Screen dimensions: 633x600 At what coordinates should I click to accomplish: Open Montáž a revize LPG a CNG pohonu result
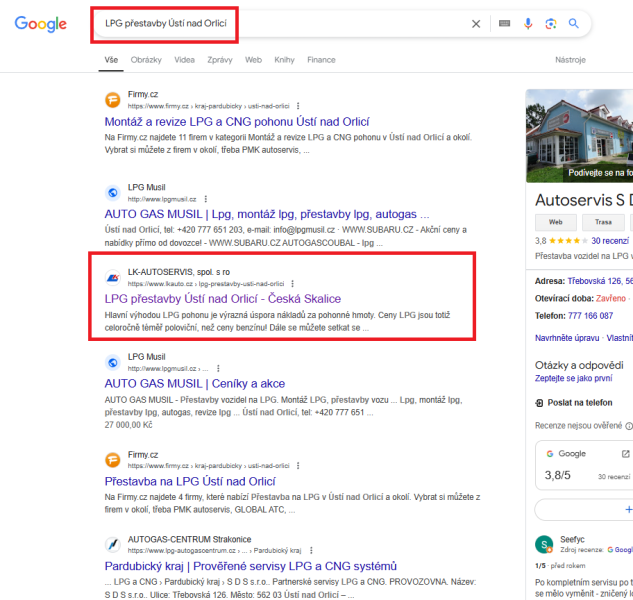click(x=237, y=122)
